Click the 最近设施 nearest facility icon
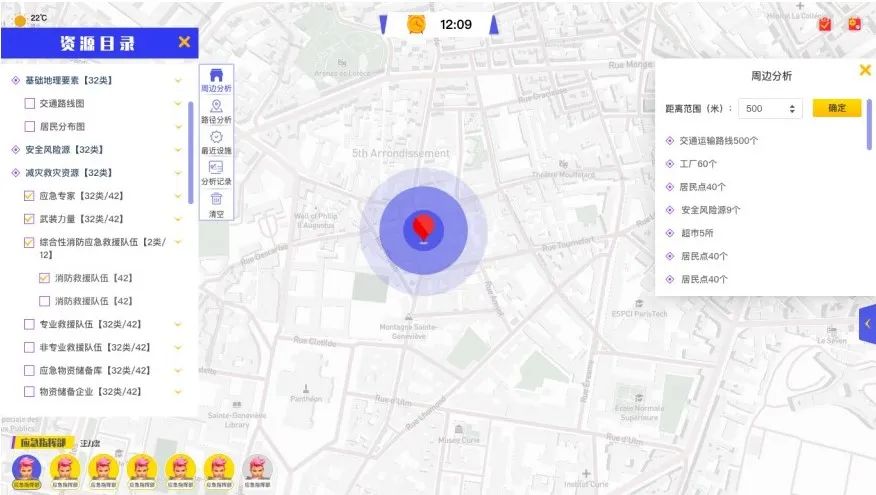The height and width of the screenshot is (495, 876). click(x=216, y=140)
